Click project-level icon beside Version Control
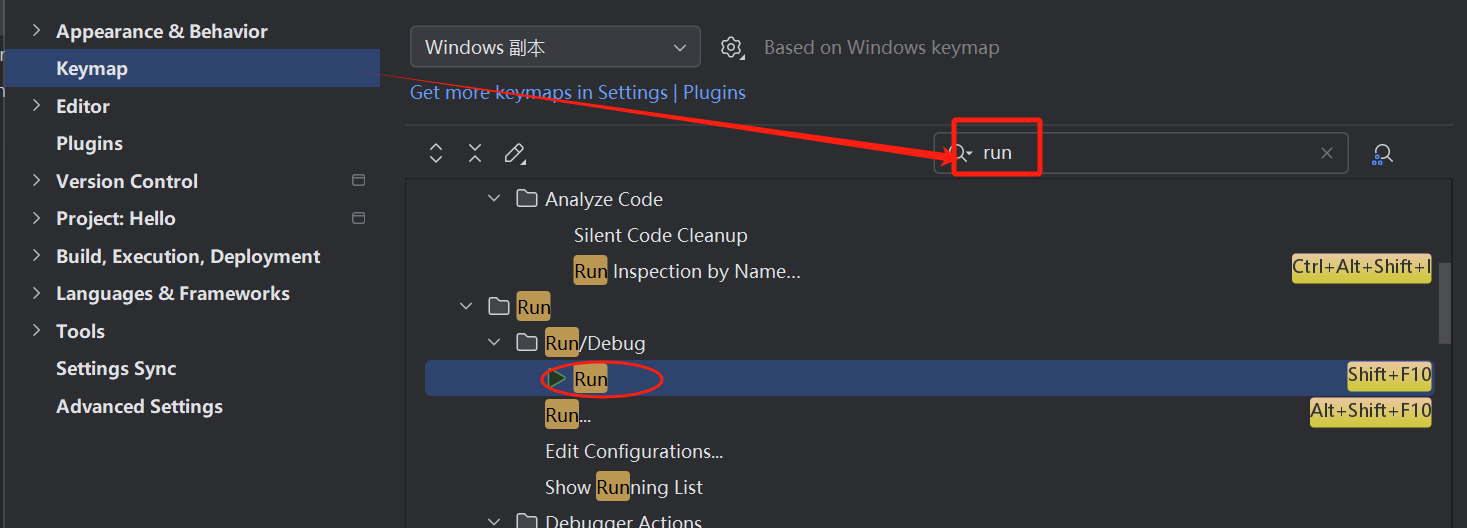The width and height of the screenshot is (1467, 528). [x=359, y=181]
